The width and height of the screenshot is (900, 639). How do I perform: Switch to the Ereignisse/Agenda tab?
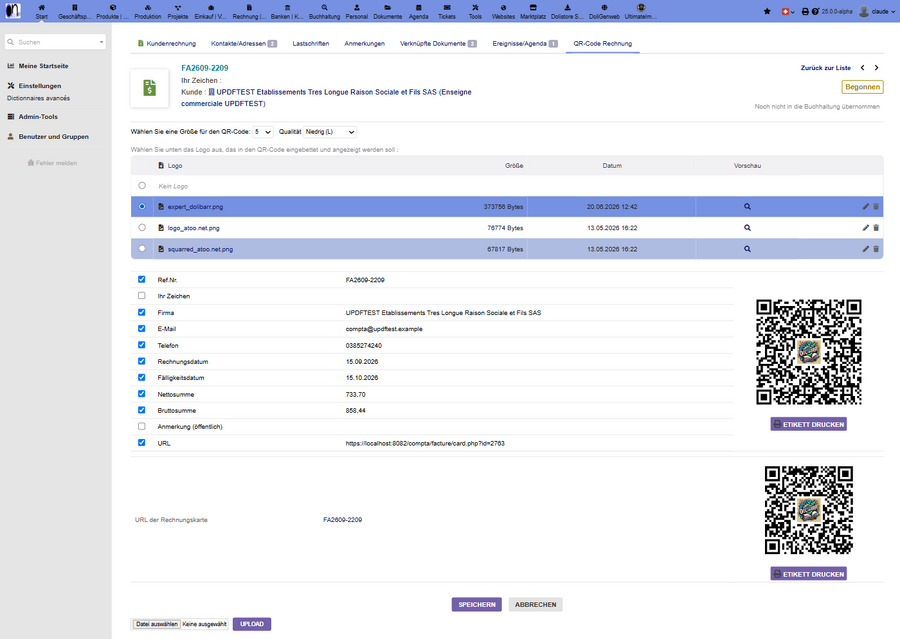tap(525, 44)
